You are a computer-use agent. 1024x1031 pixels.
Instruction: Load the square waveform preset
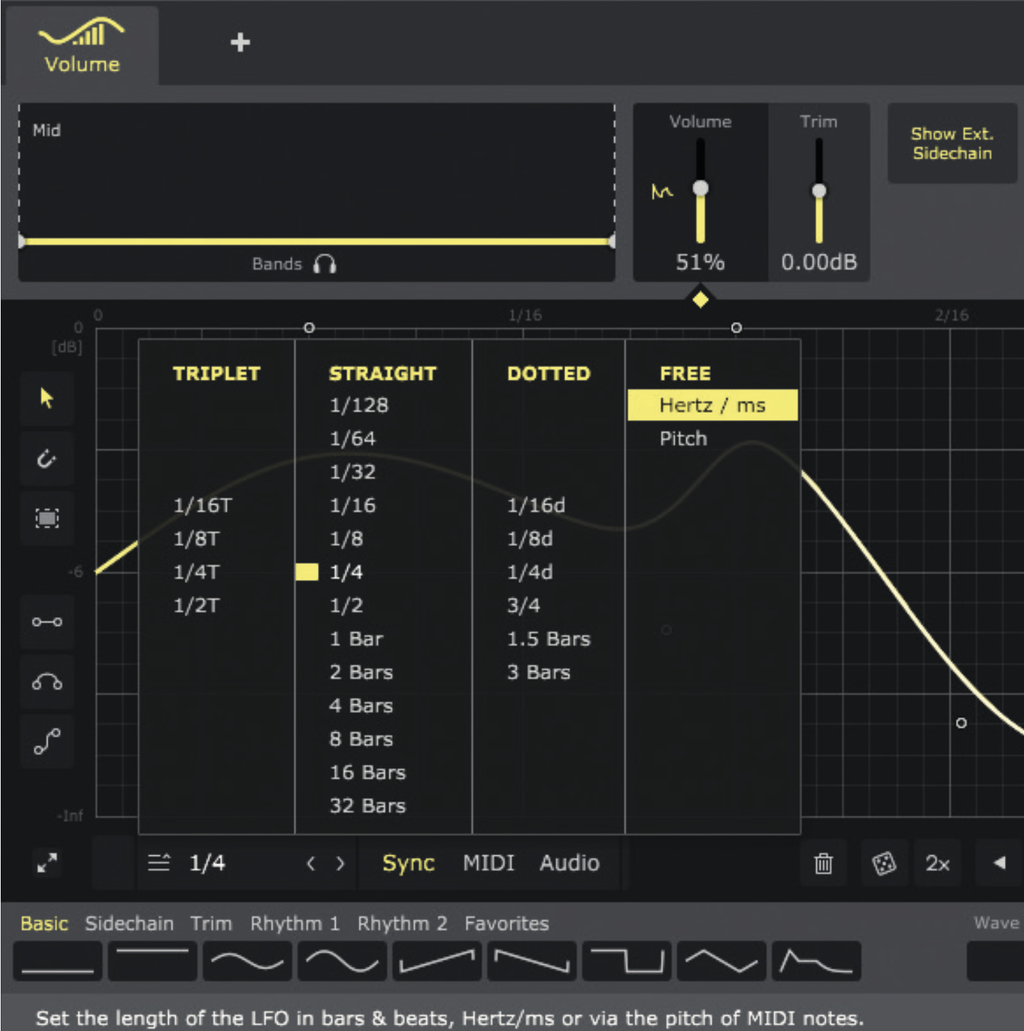627,961
